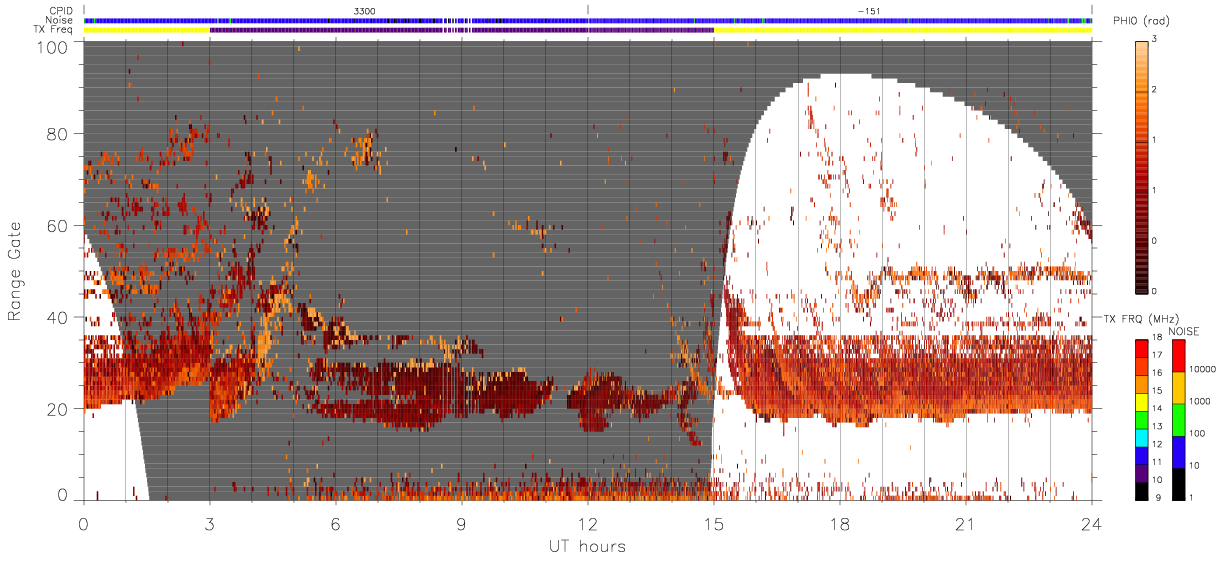Pick the yellow swatch in TX FRQ legend

pyautogui.click(x=1141, y=403)
